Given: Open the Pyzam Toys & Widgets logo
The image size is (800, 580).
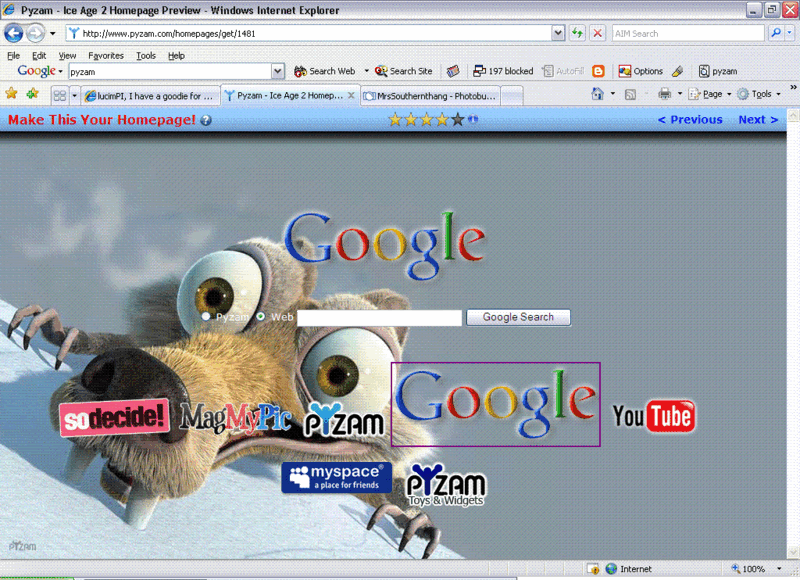Looking at the screenshot, I should click(x=446, y=485).
